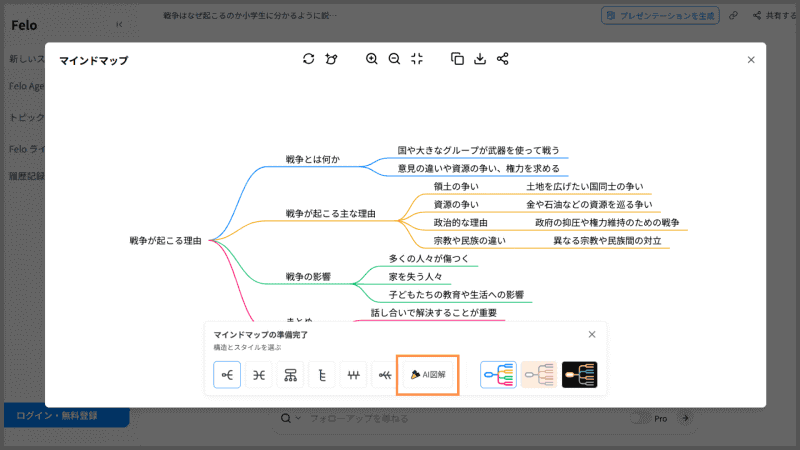This screenshot has height=450, width=800.
Task: Select the right-branching mind map layout
Action: pos(227,375)
